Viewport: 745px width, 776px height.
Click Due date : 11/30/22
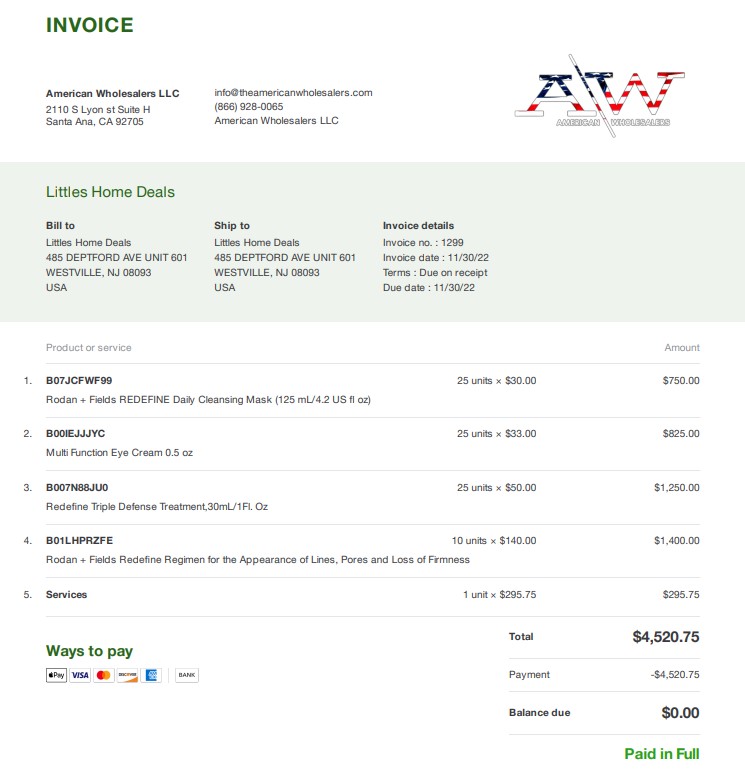429,288
